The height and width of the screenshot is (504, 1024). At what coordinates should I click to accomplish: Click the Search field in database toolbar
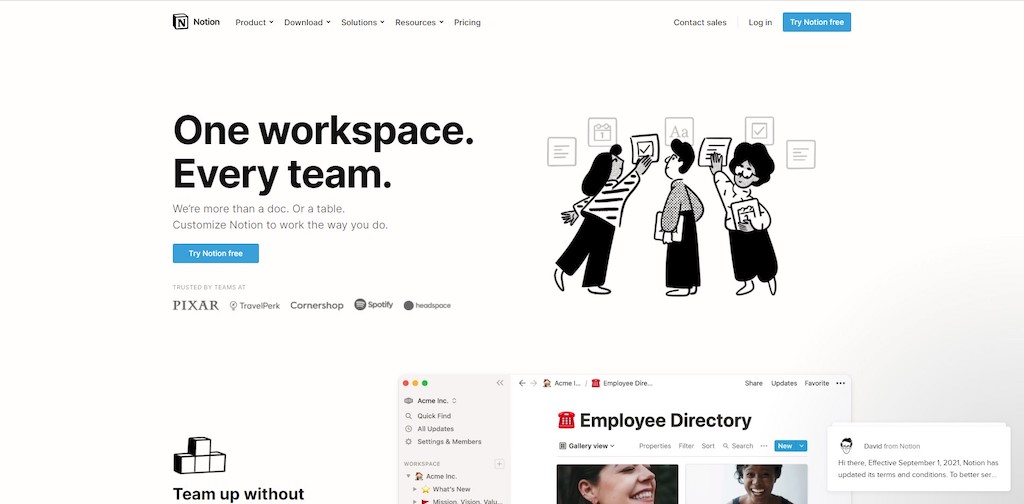coord(738,446)
